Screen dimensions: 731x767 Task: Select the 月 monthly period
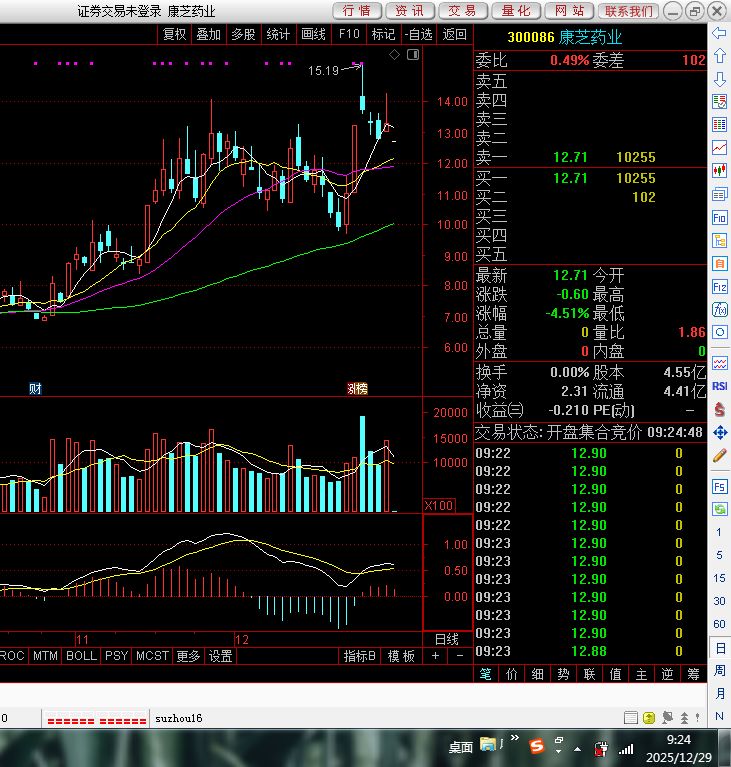pyautogui.click(x=720, y=693)
